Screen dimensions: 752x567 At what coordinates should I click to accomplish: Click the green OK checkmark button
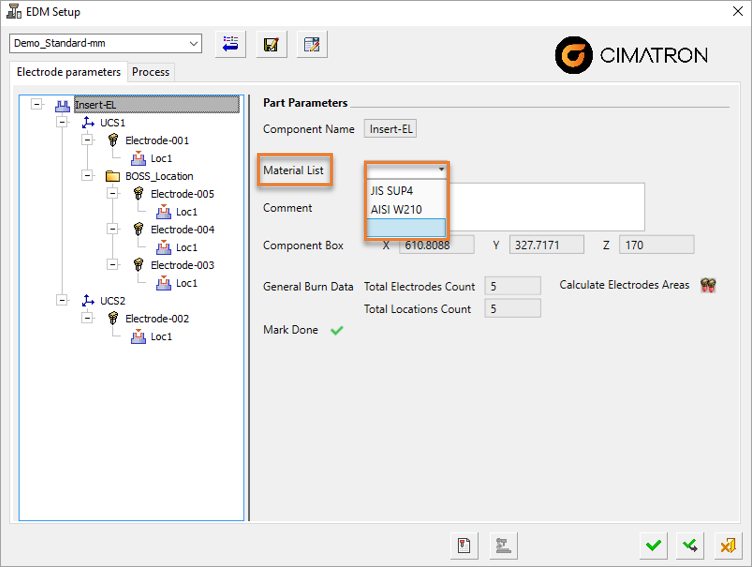[653, 545]
